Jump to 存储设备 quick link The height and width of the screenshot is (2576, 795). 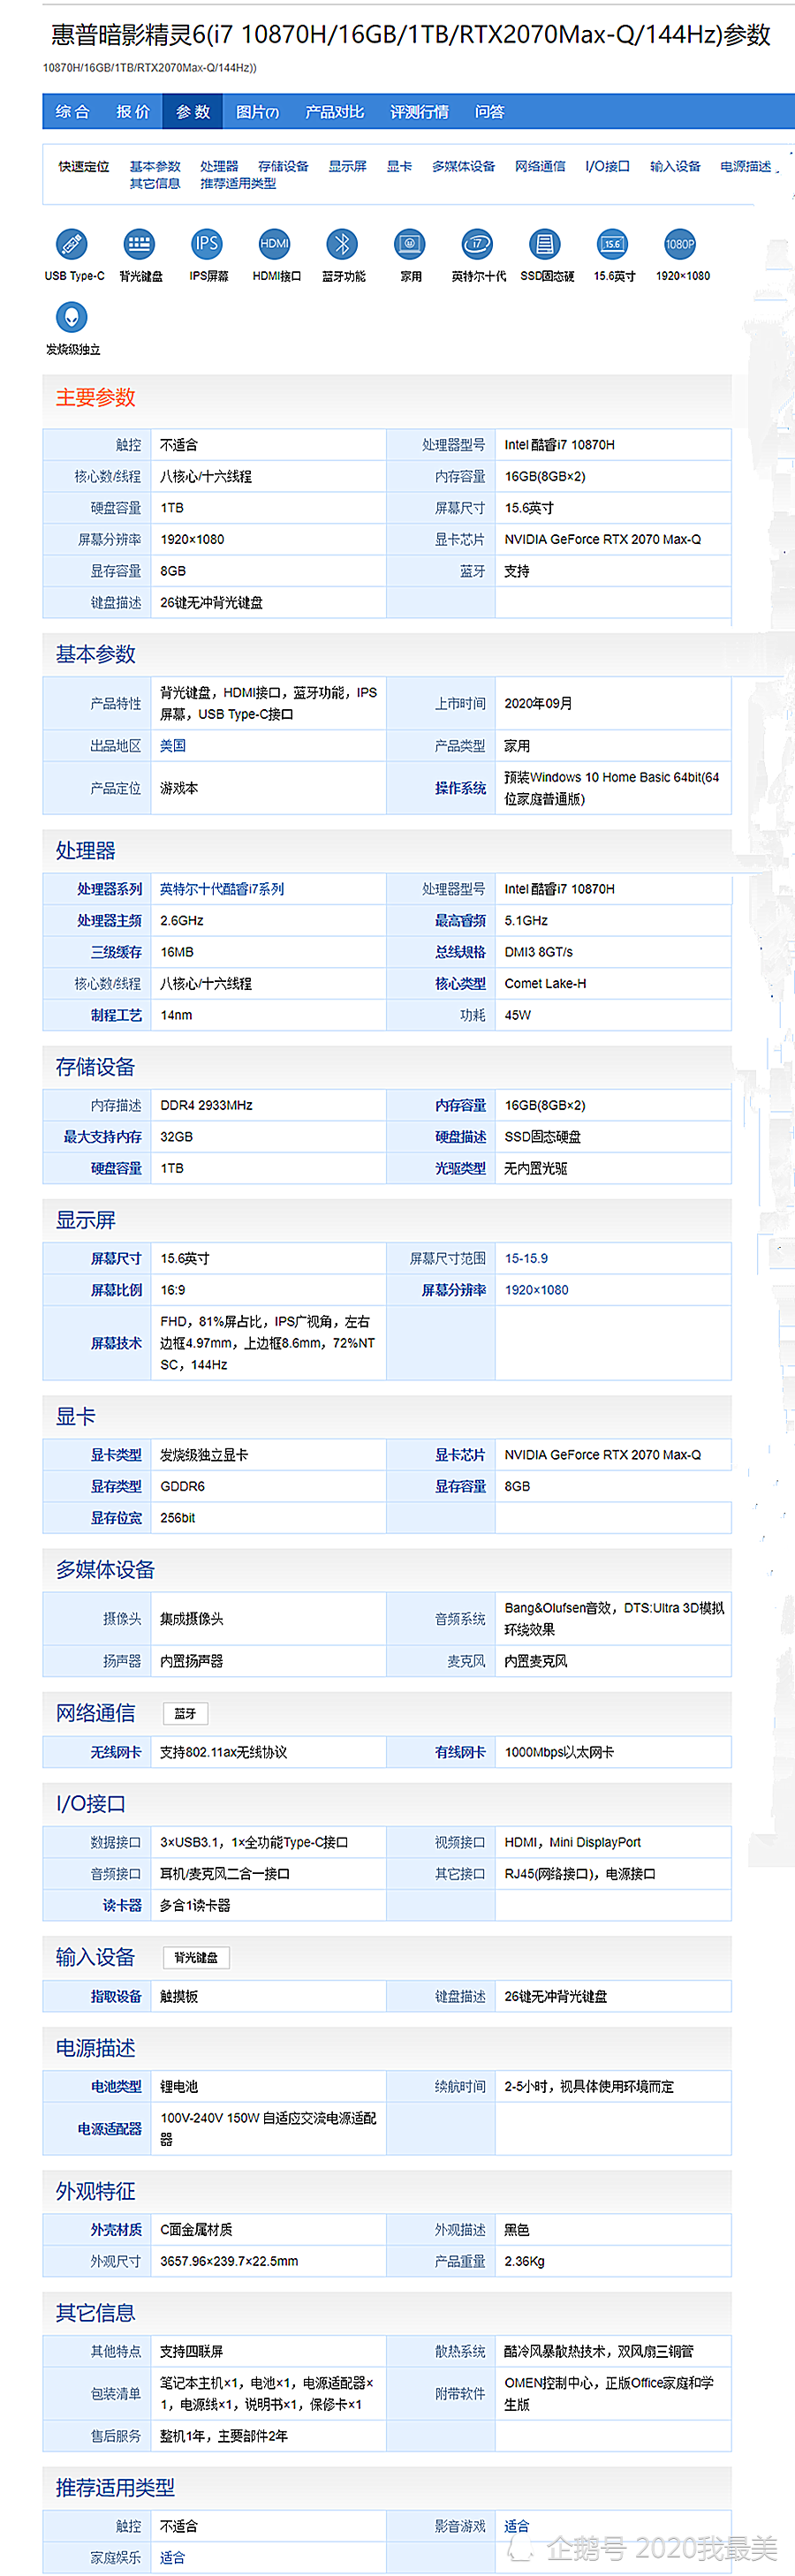283,167
